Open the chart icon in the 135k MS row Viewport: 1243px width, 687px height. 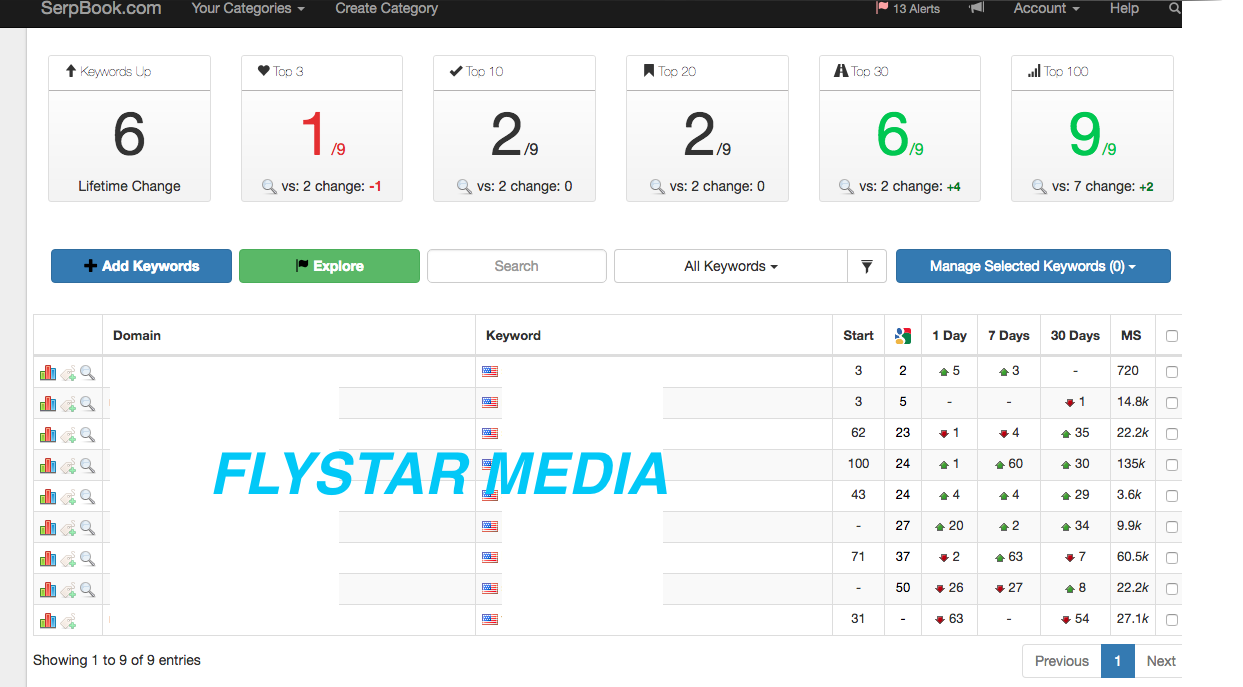[x=47, y=466]
